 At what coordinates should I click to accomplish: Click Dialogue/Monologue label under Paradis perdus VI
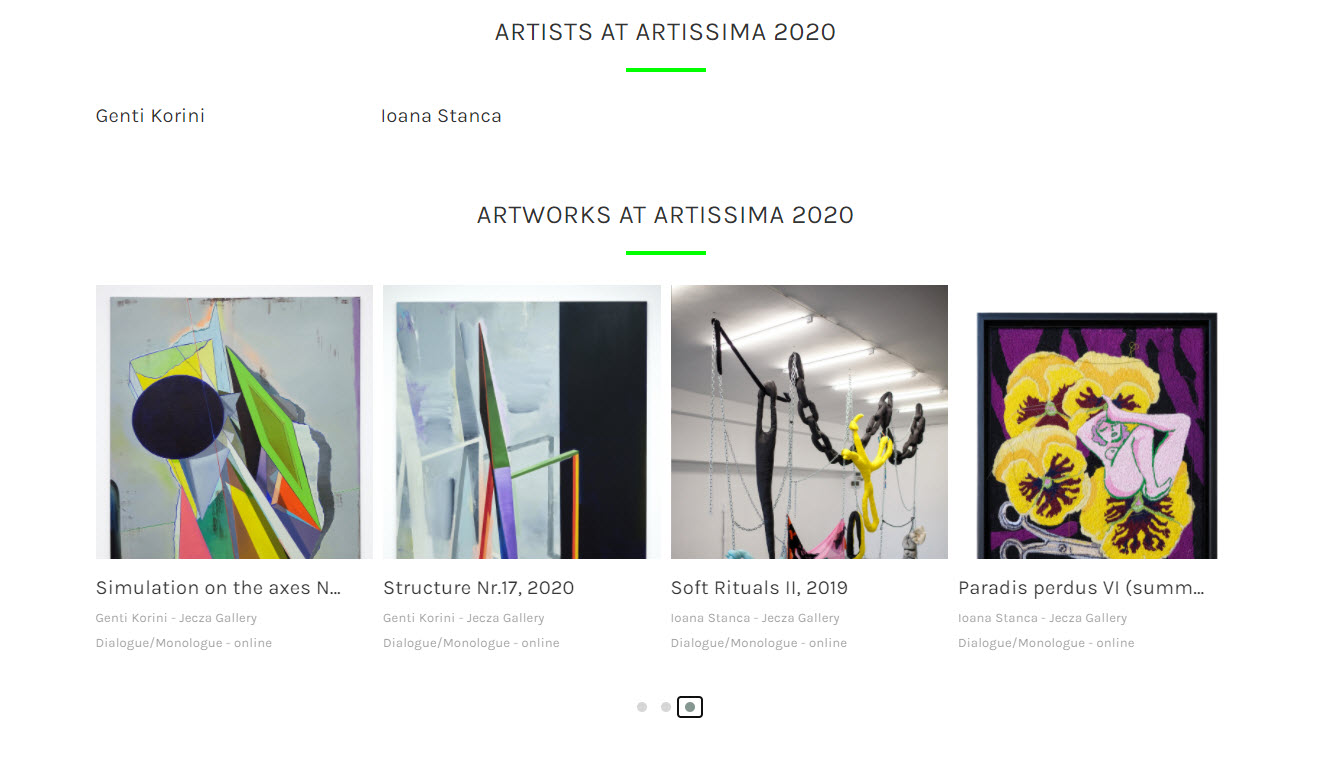coord(1046,643)
